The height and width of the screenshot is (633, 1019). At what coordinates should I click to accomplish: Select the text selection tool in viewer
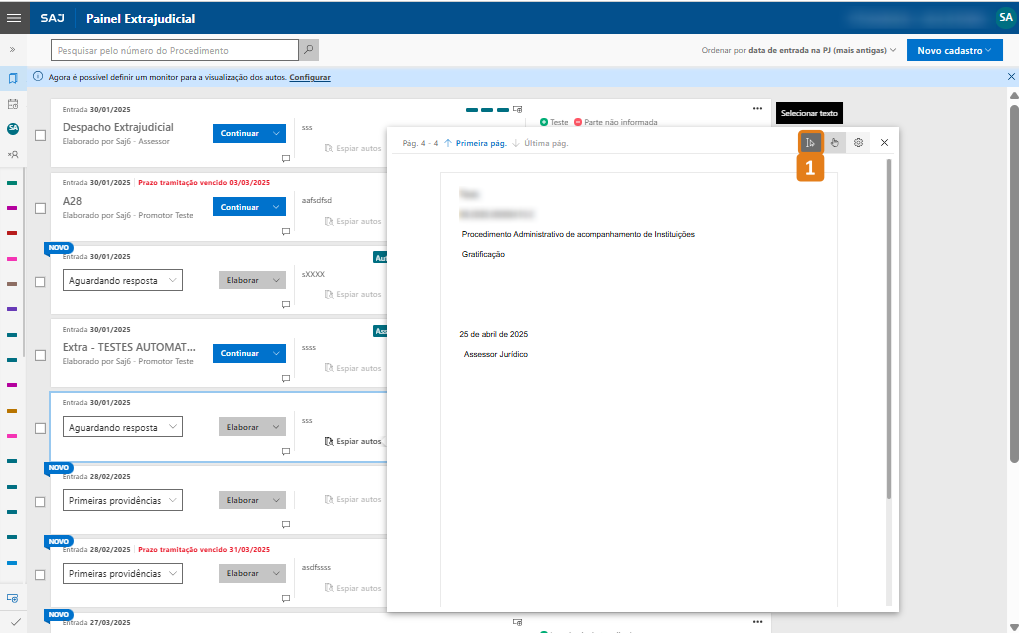point(810,143)
